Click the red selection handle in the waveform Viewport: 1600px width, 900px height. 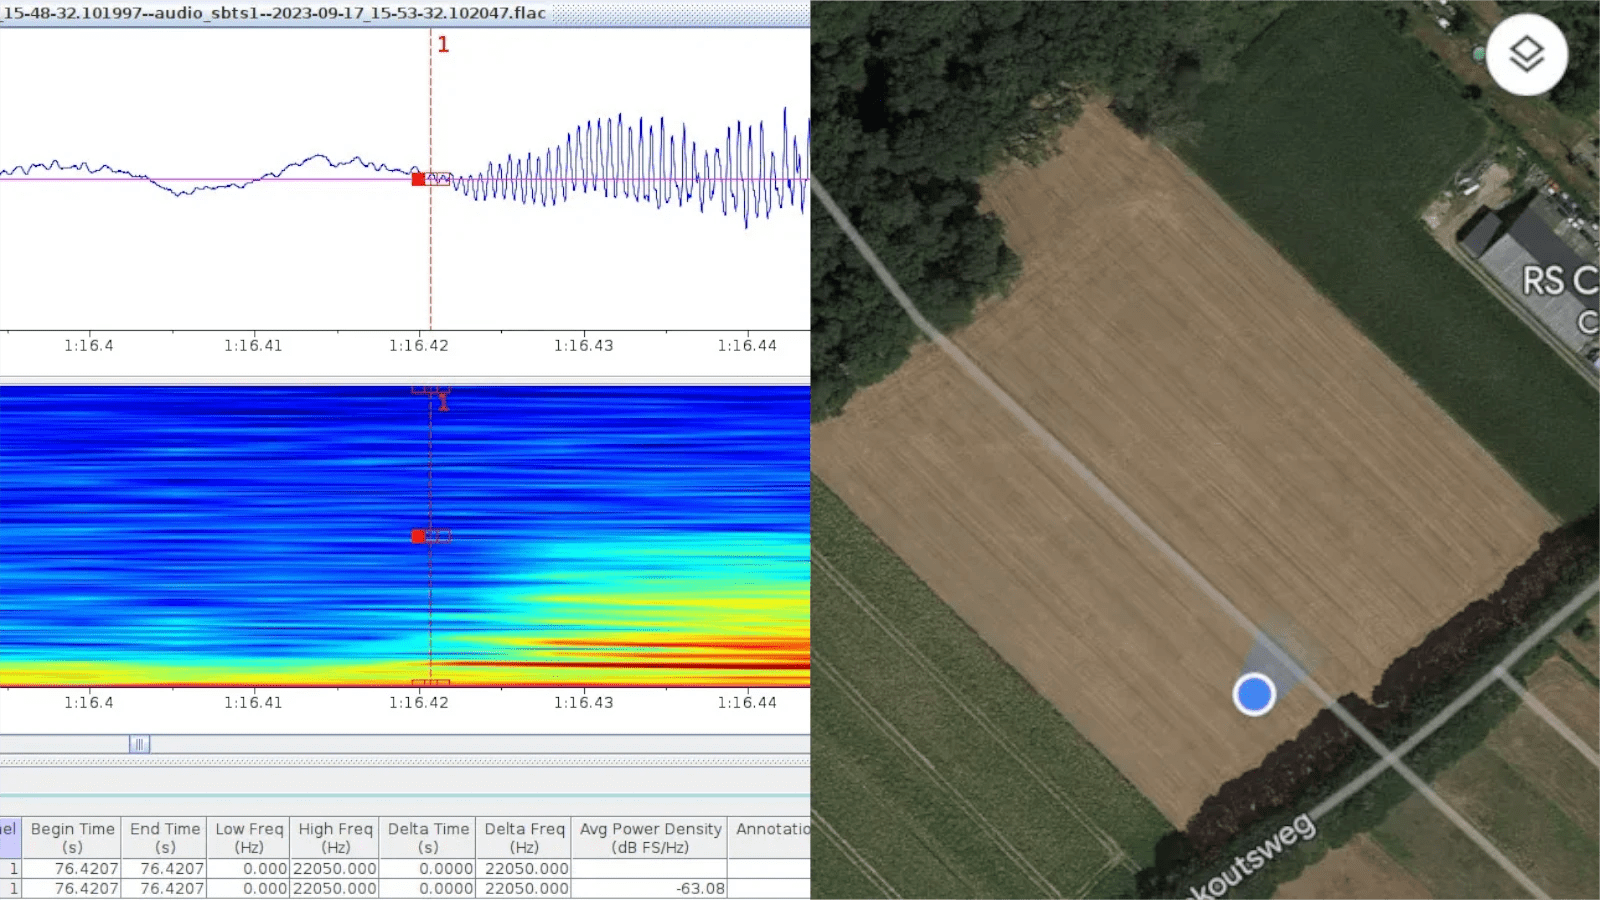(x=418, y=179)
